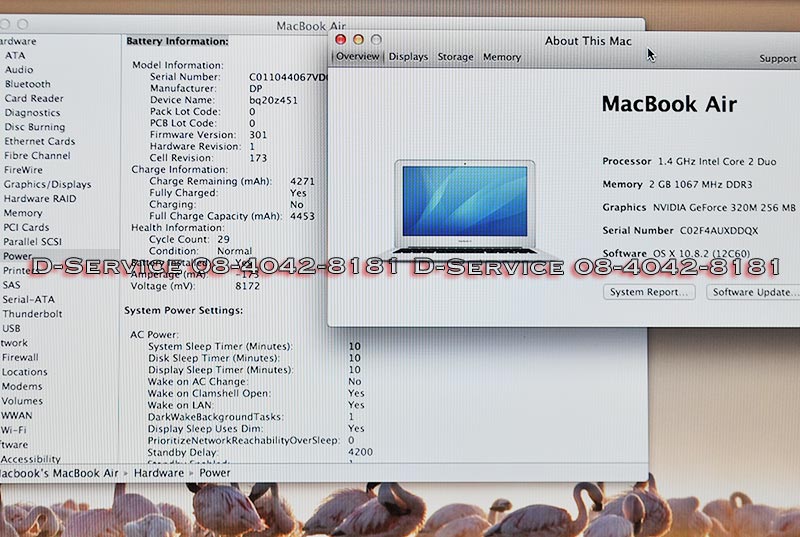Open the Memory tab in About This Mac
The width and height of the screenshot is (800, 537).
tap(502, 57)
